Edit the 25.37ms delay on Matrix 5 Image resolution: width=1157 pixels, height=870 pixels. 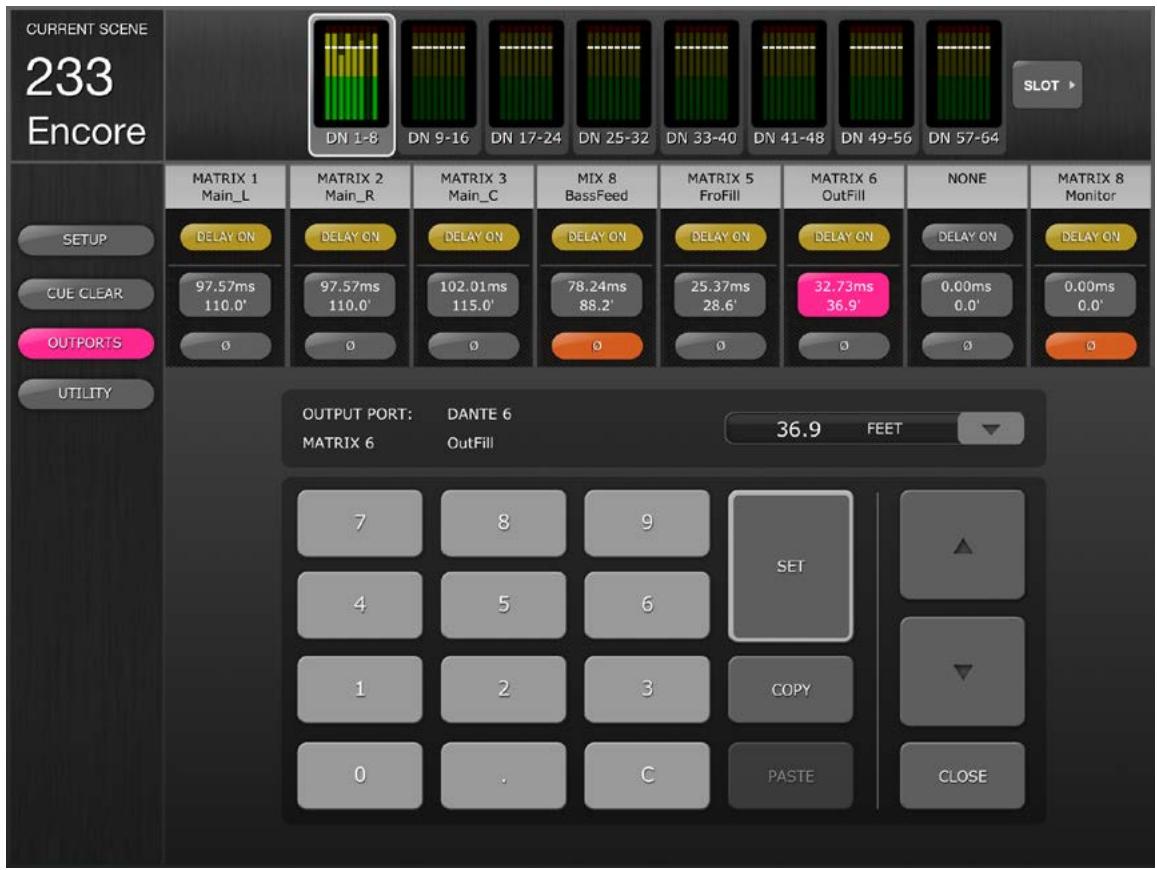[x=720, y=295]
